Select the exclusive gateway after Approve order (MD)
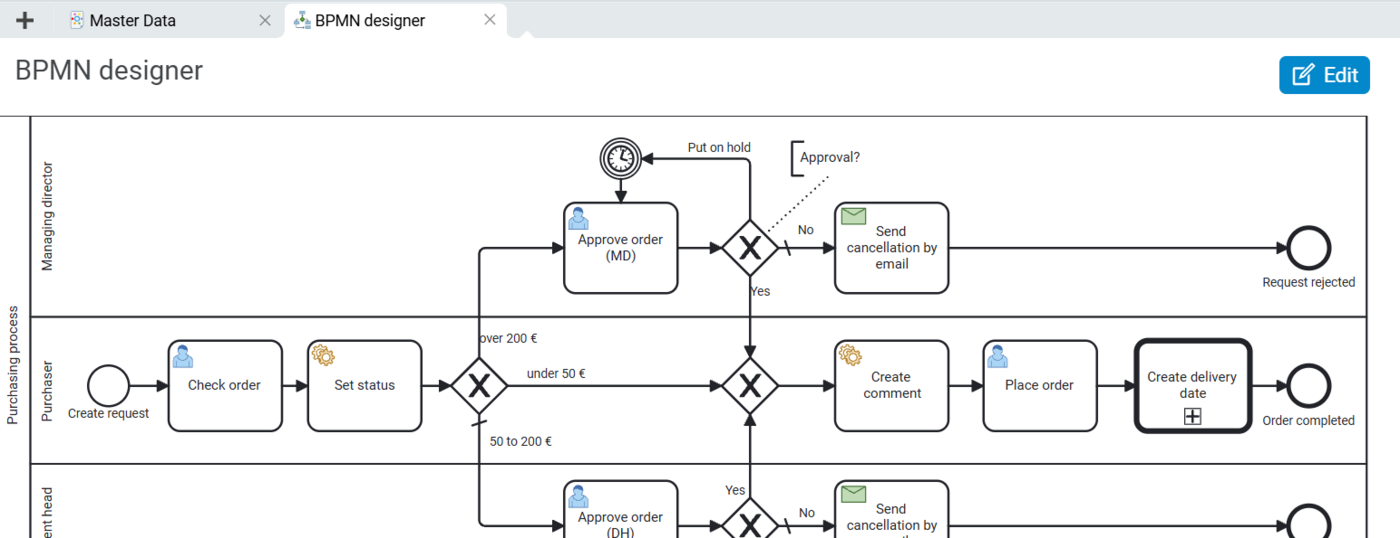1400x538 pixels. 750,248
